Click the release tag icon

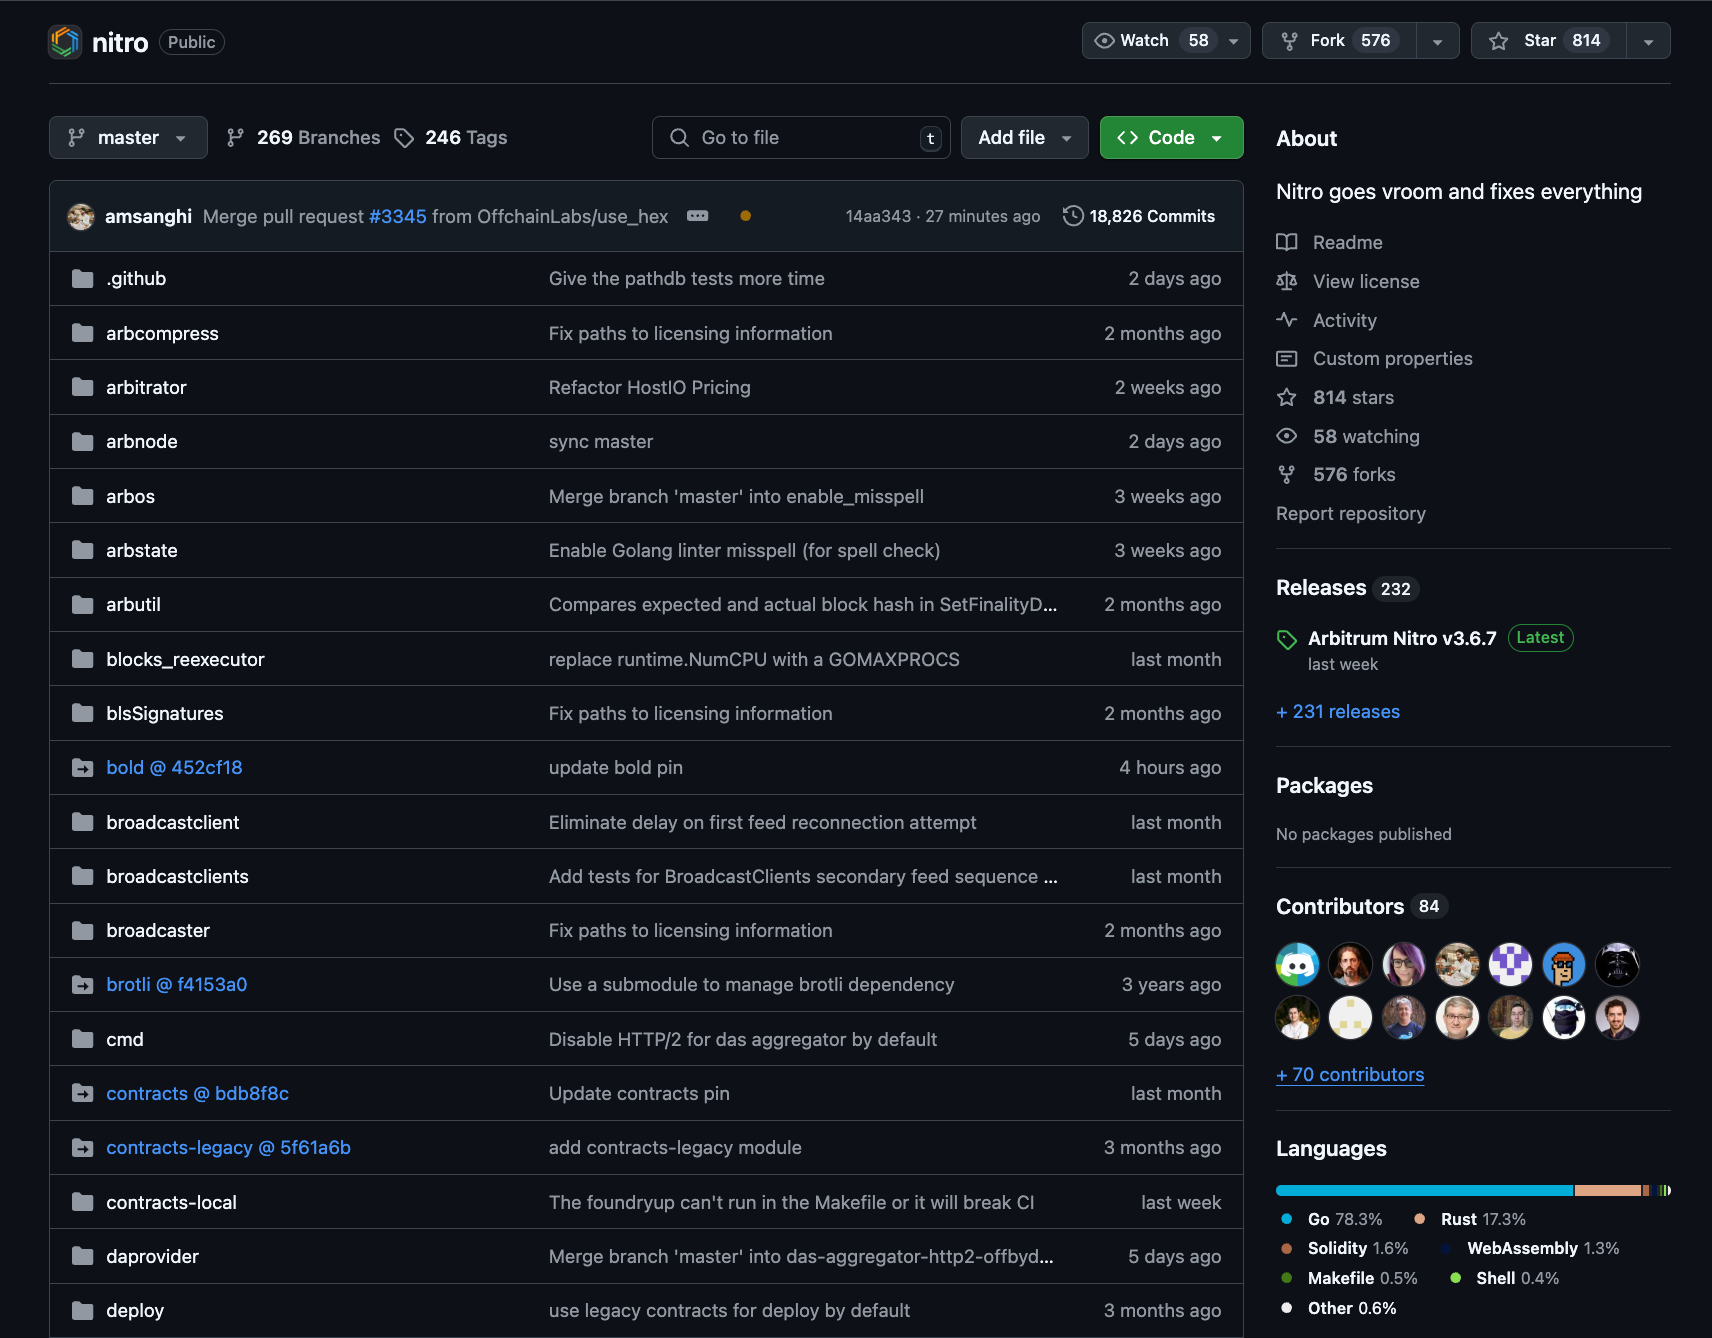1287,639
